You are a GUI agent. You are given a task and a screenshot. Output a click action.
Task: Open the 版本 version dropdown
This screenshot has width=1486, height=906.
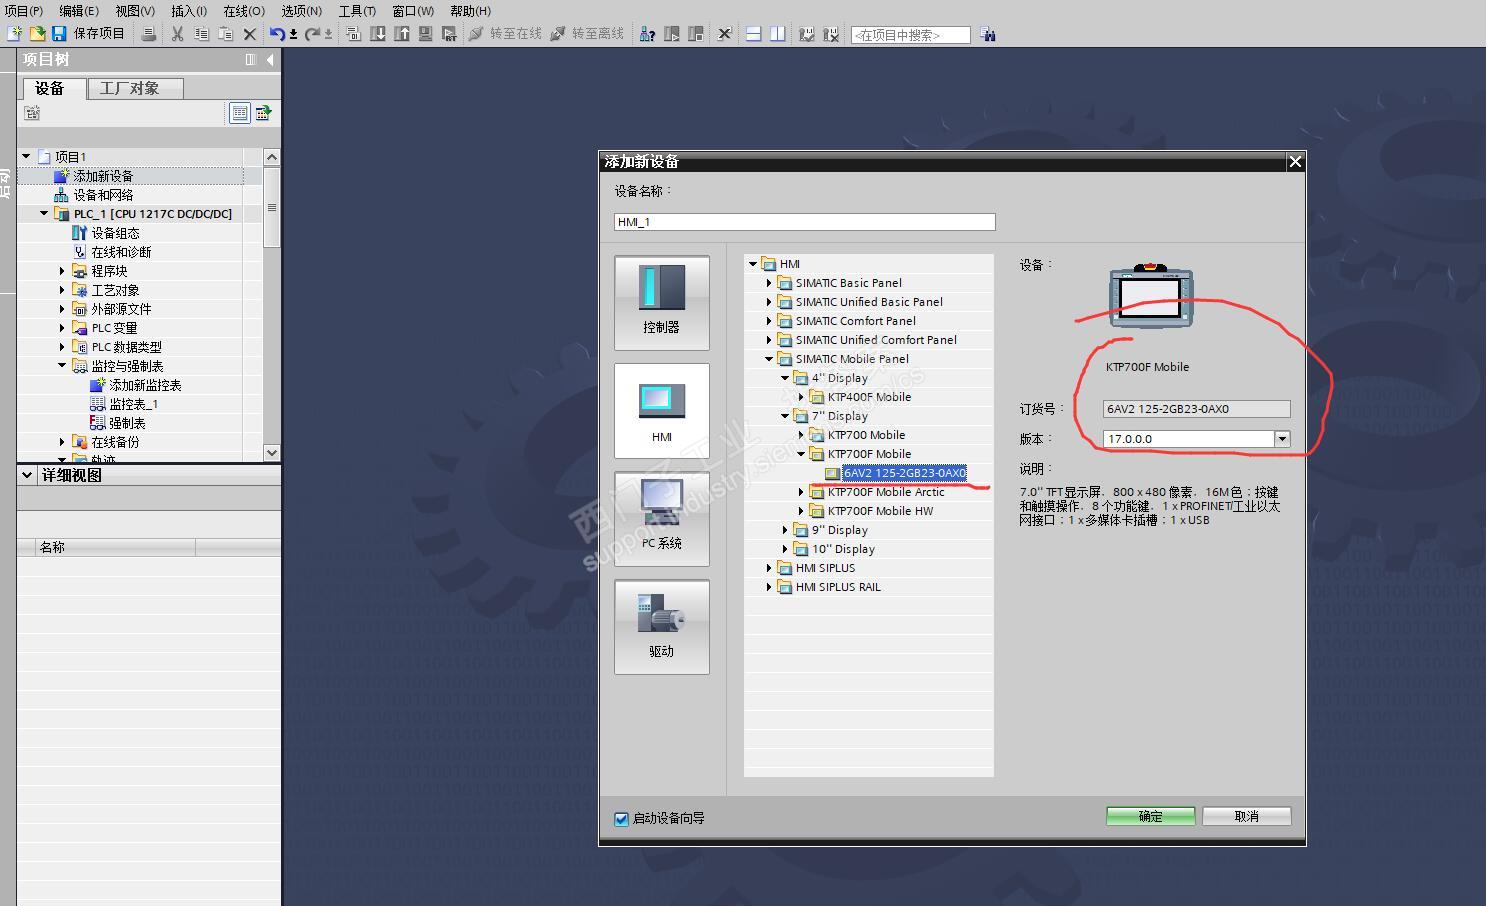click(x=1282, y=439)
